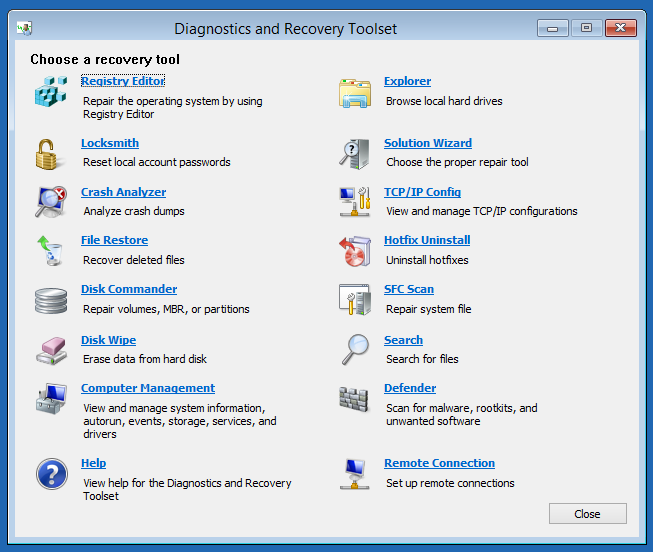The width and height of the screenshot is (653, 552).
Task: Click the 'Recover deleted files' description
Action: [x=134, y=260]
